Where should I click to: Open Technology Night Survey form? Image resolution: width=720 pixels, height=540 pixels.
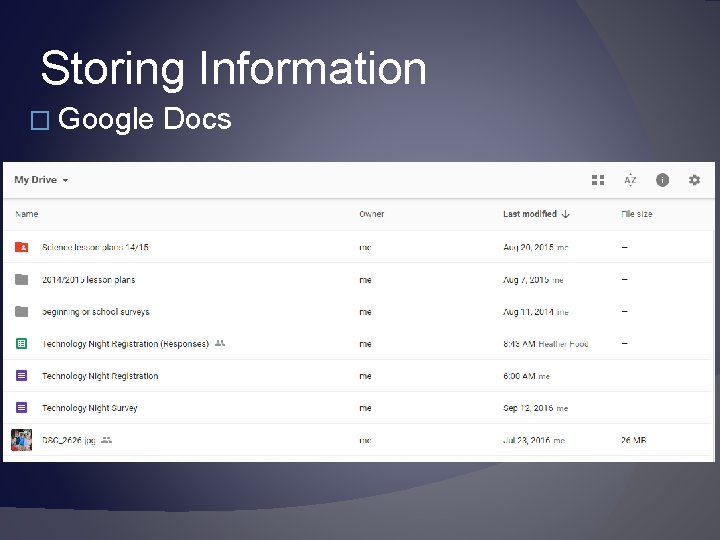(90, 408)
